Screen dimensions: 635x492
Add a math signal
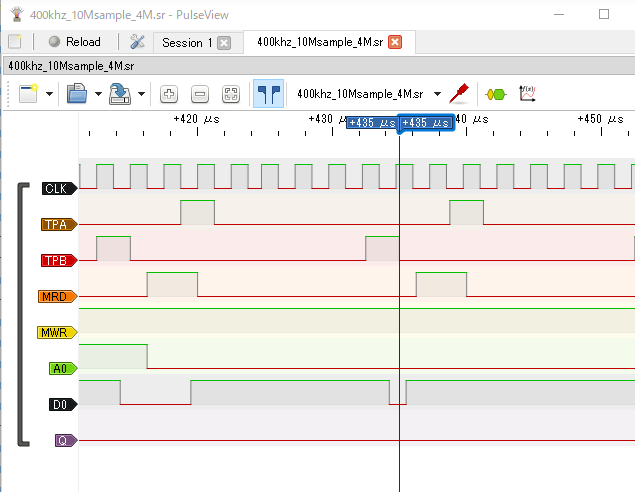click(x=527, y=94)
